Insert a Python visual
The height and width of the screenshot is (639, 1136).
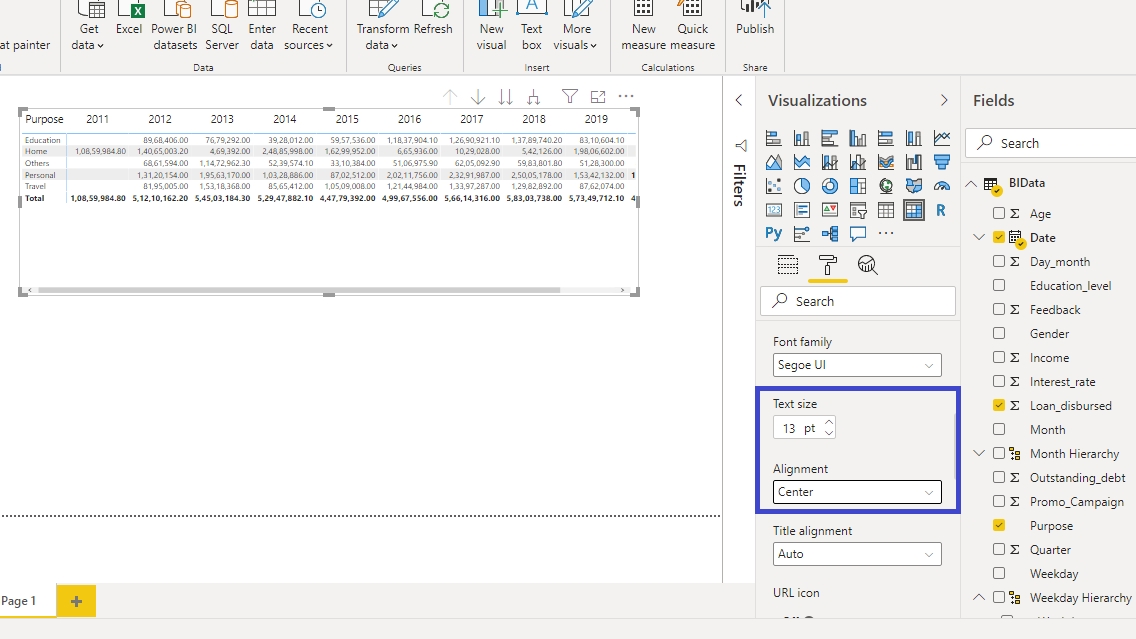point(774,234)
